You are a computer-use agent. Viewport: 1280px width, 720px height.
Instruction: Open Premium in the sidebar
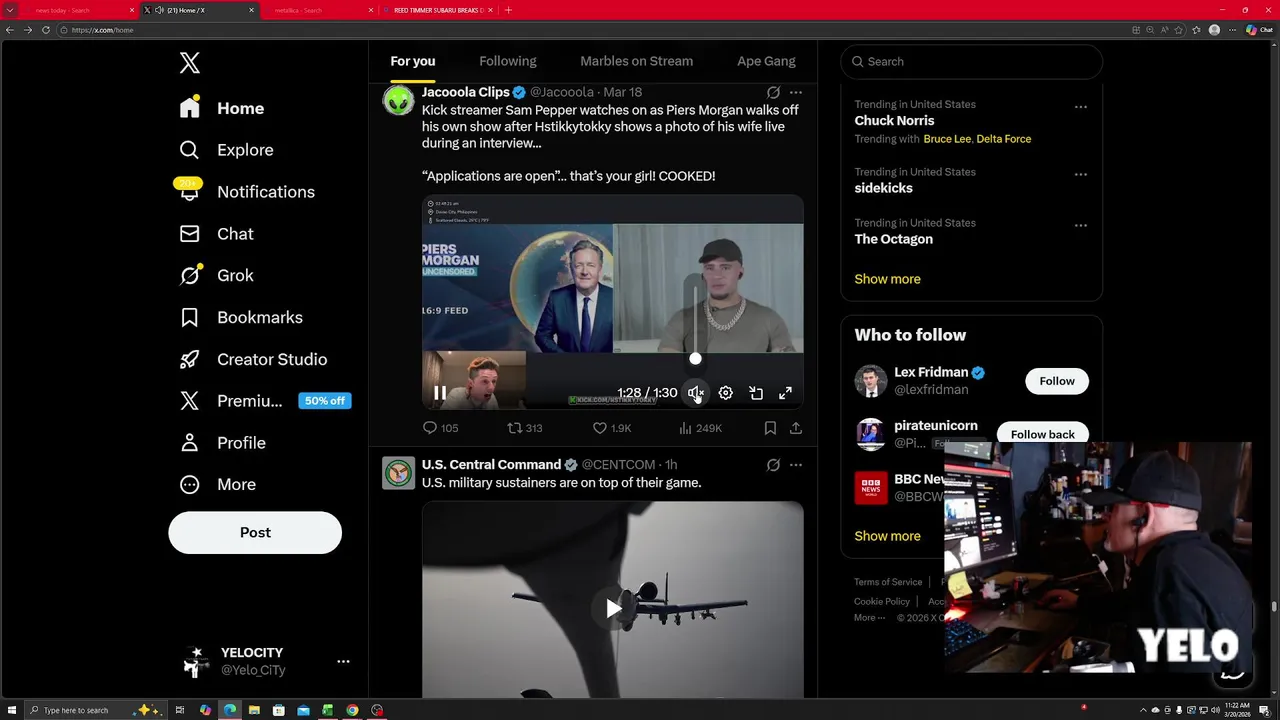coord(264,401)
